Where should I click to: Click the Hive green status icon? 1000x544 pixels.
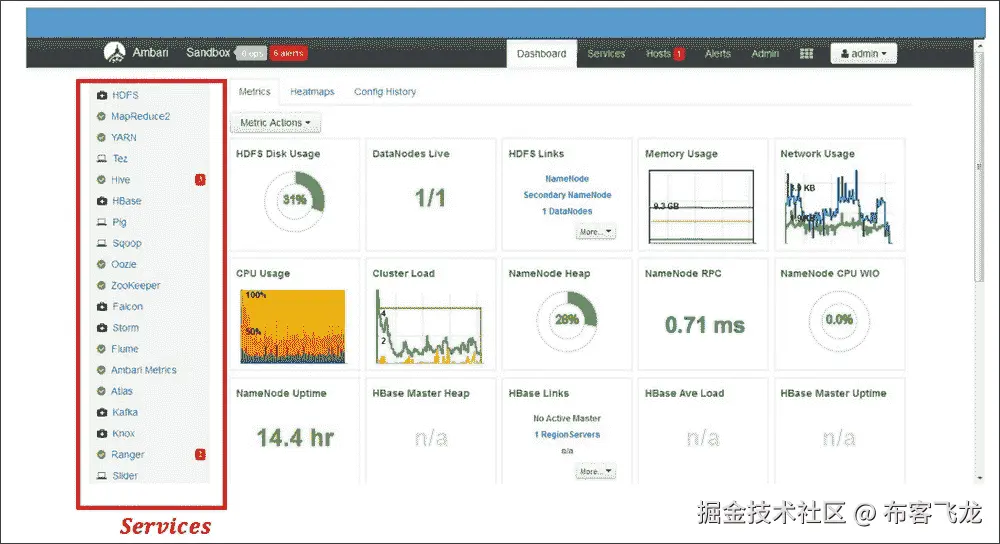click(x=101, y=180)
